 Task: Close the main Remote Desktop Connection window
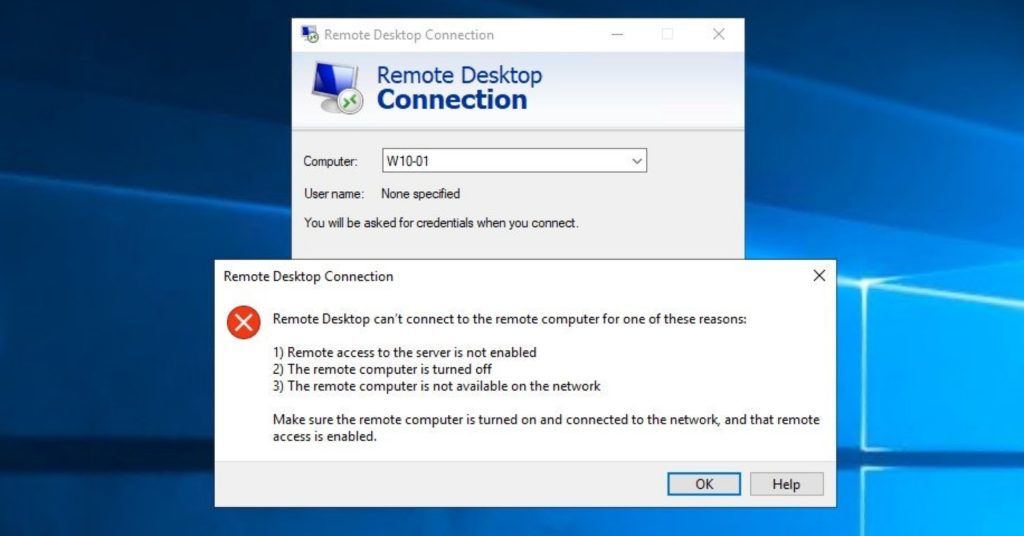[x=718, y=34]
